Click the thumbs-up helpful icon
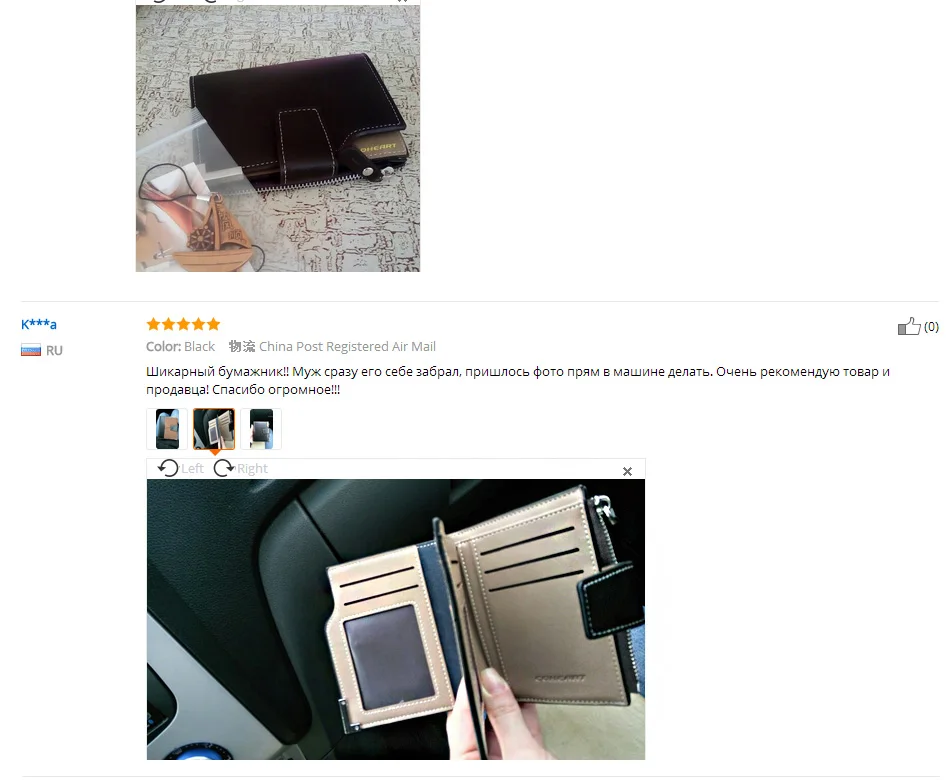The width and height of the screenshot is (946, 780). [909, 326]
